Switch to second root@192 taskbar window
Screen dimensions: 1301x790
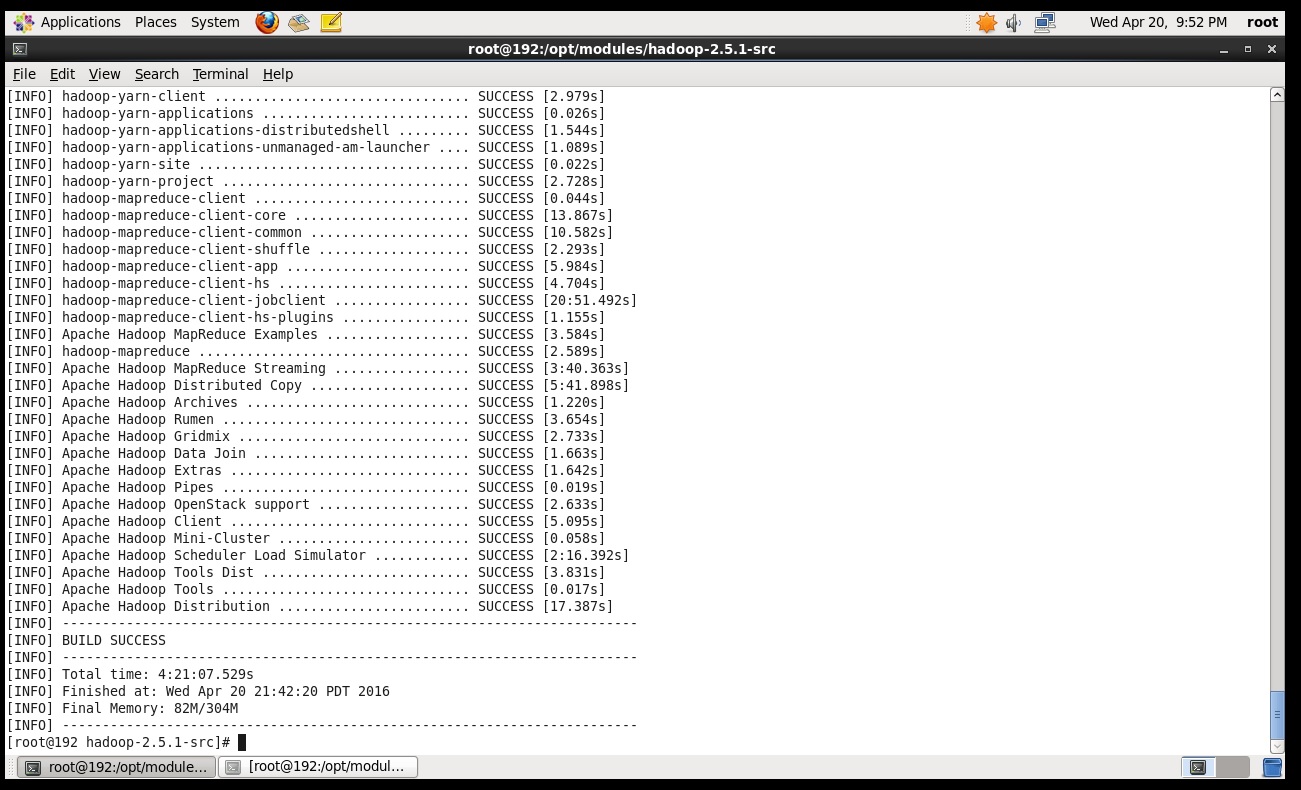click(318, 767)
